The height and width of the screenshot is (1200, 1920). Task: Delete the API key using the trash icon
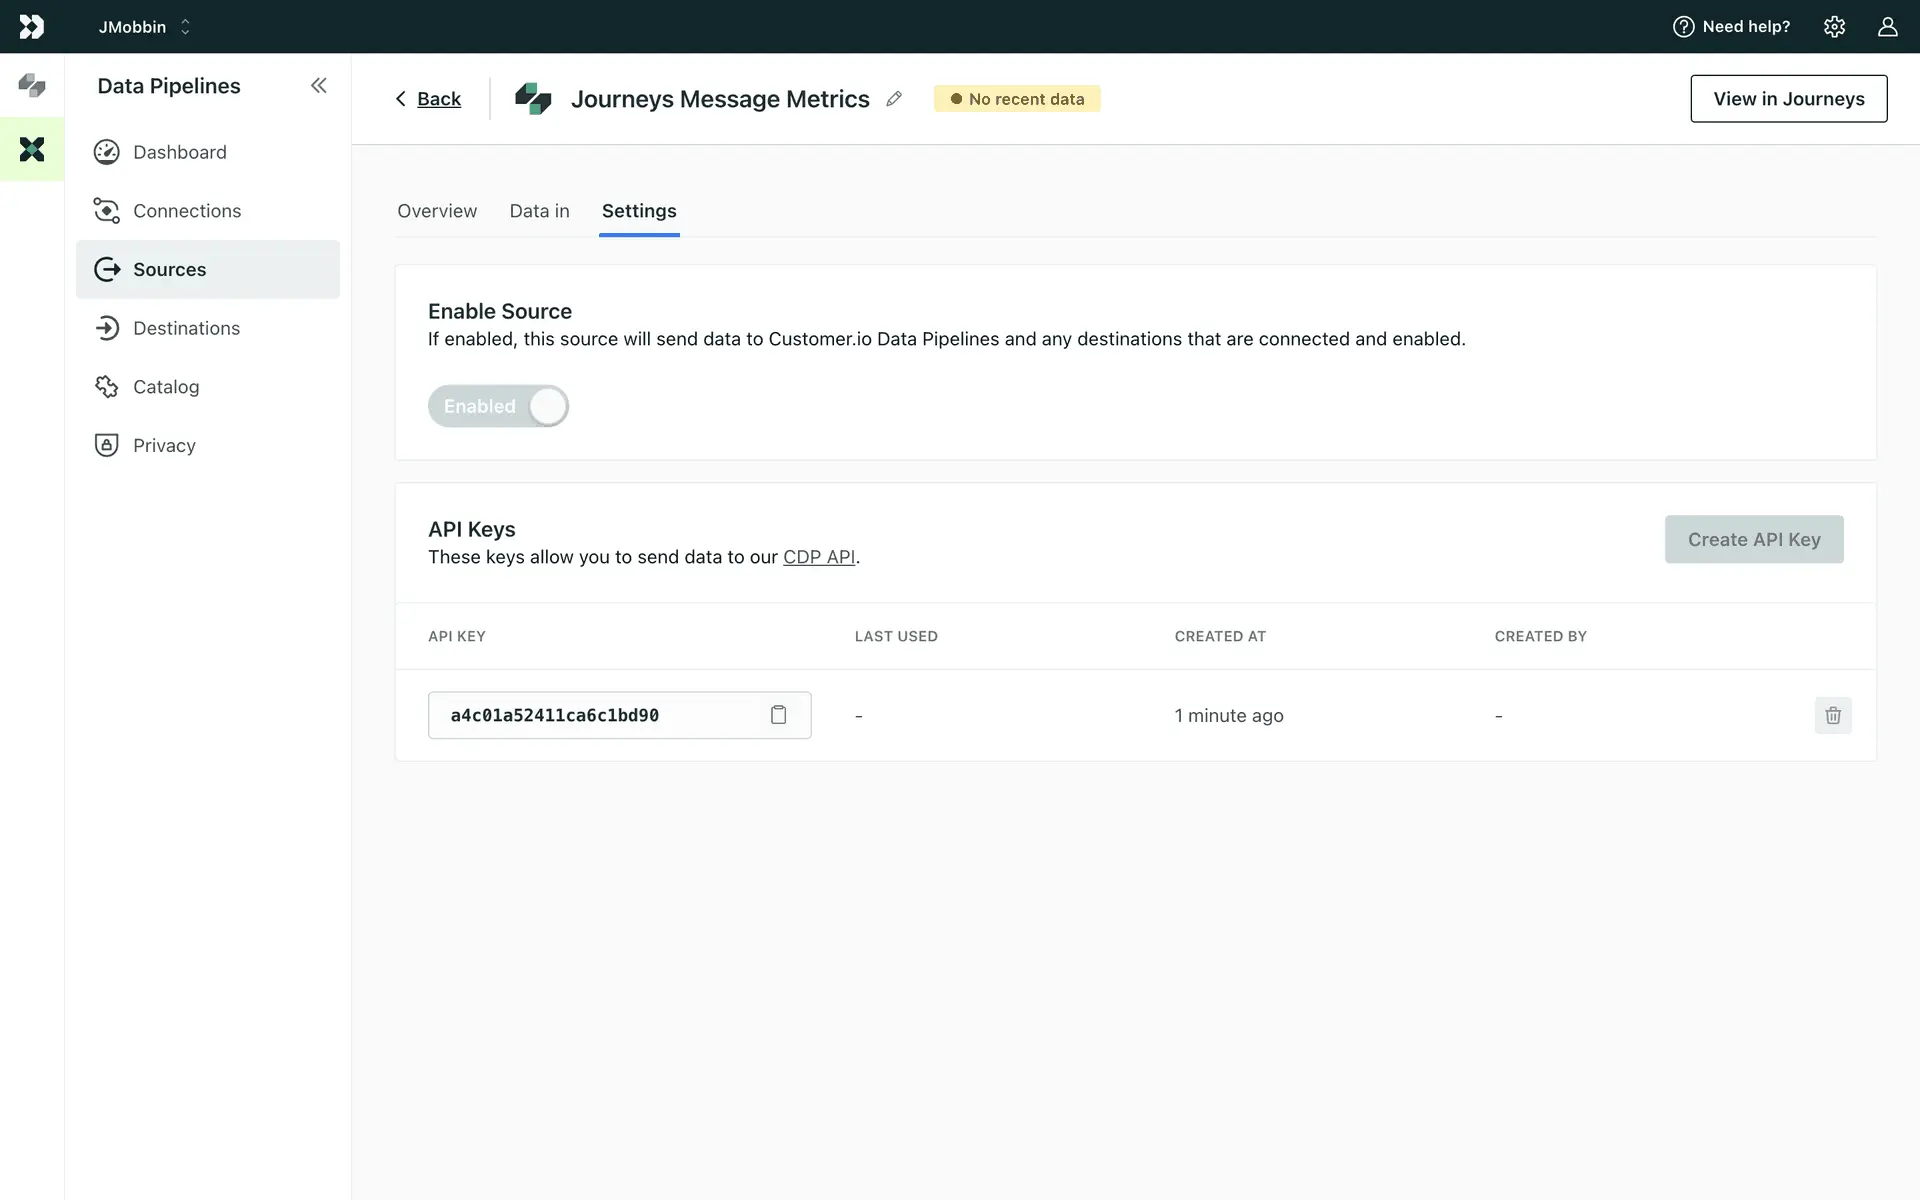1832,715
